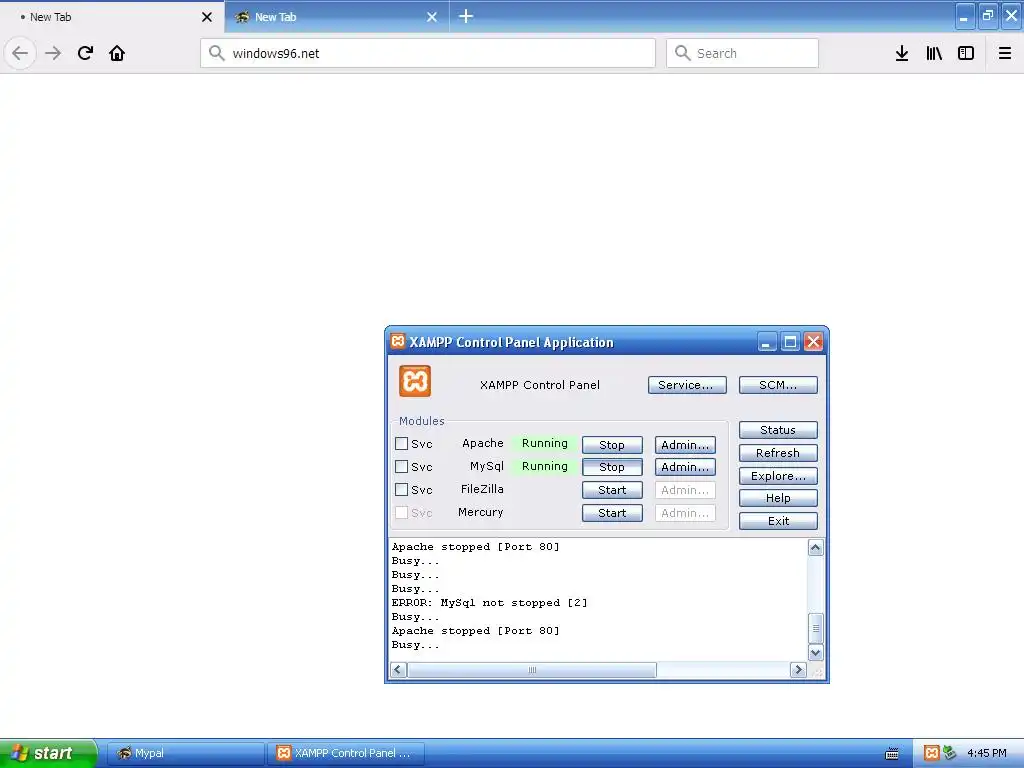Select XAMPP Control Panel taskbar button
This screenshot has height=768, width=1024.
pyautogui.click(x=346, y=753)
